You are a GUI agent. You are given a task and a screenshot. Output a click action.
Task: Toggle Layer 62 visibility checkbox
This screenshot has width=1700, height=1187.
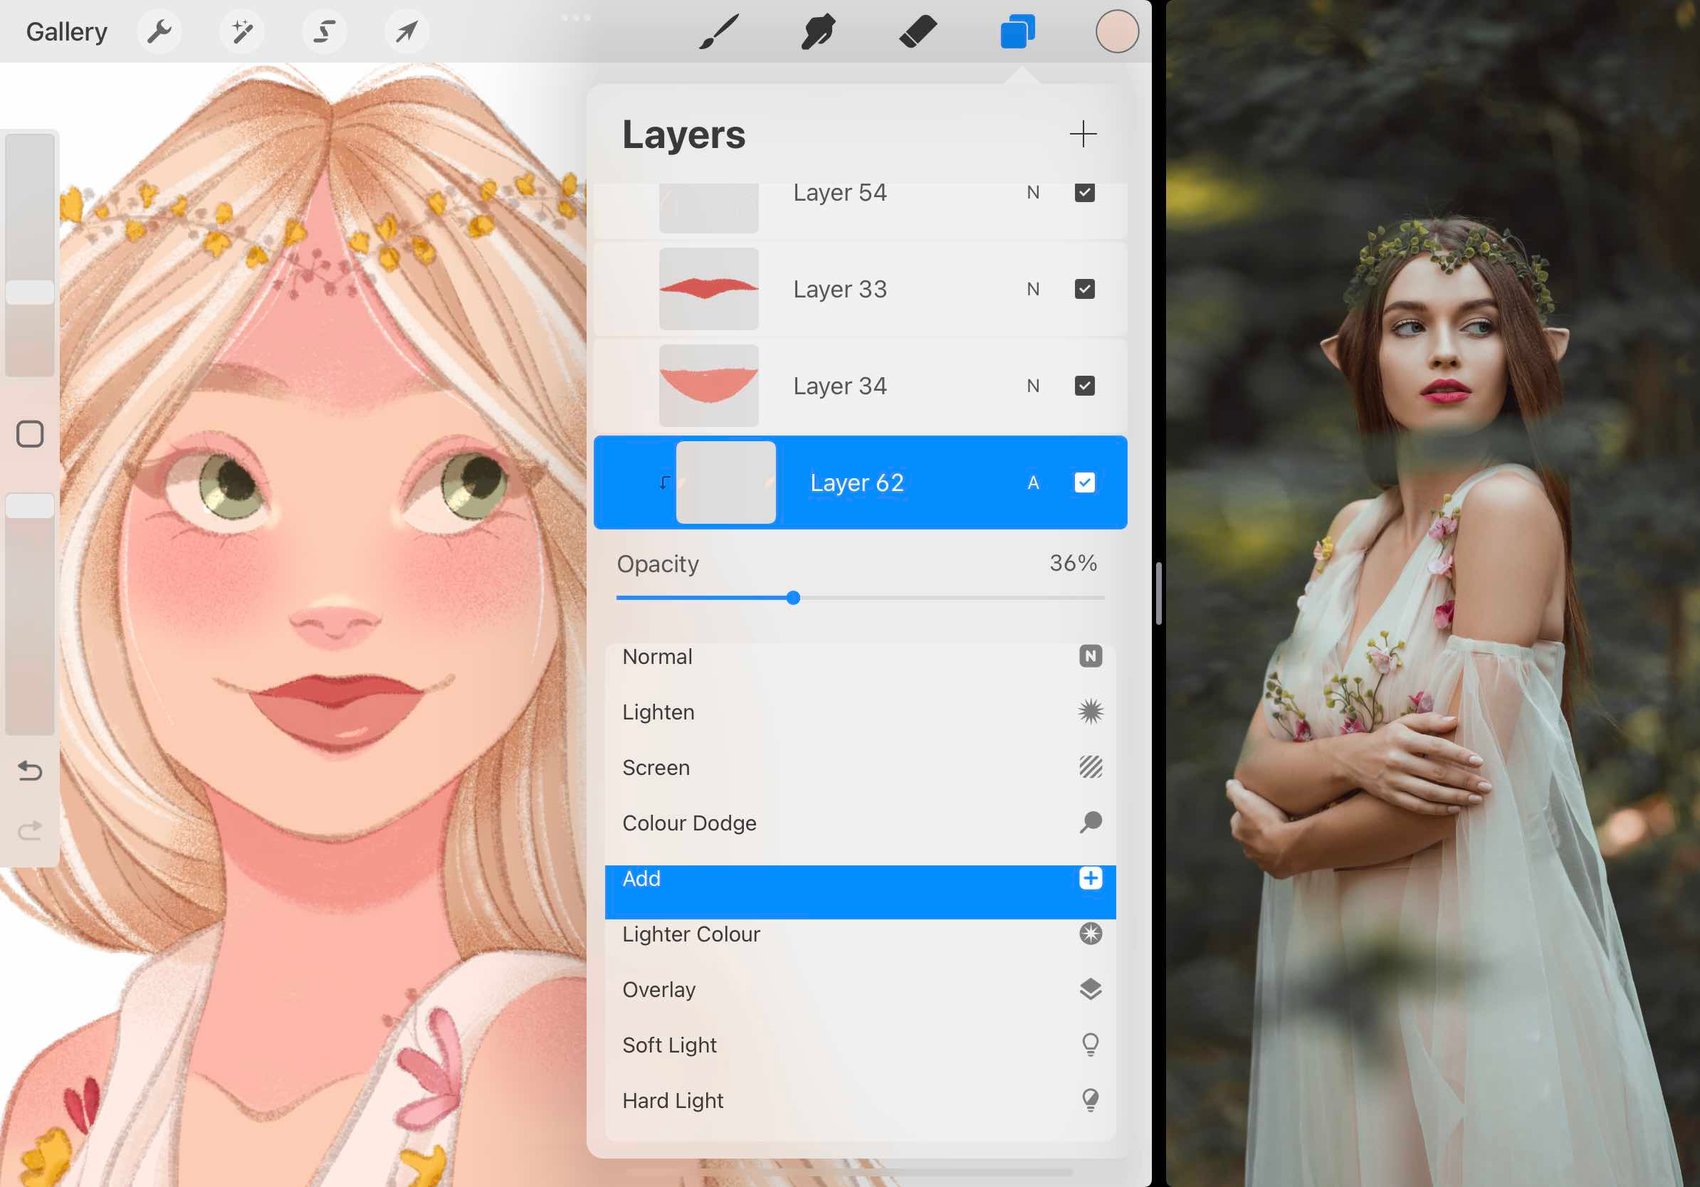(x=1084, y=483)
